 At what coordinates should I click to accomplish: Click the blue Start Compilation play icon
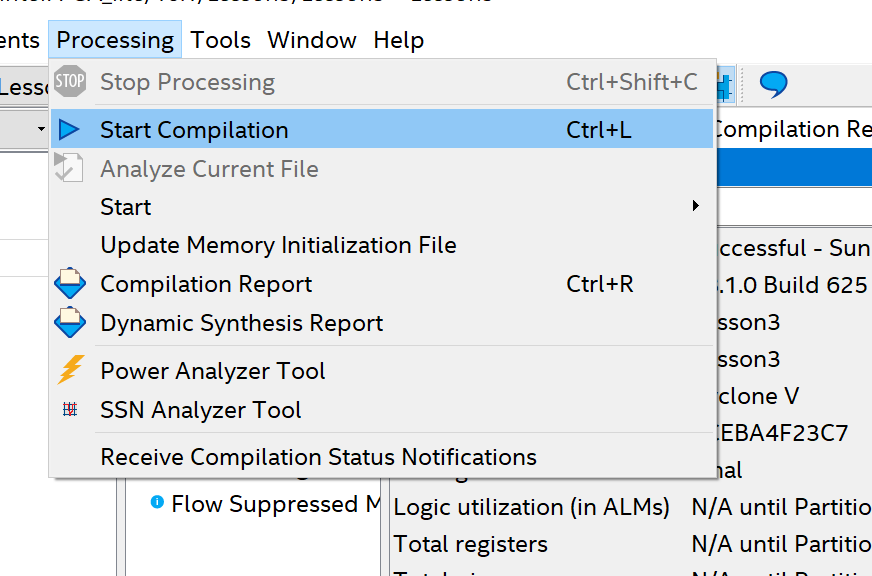69,130
